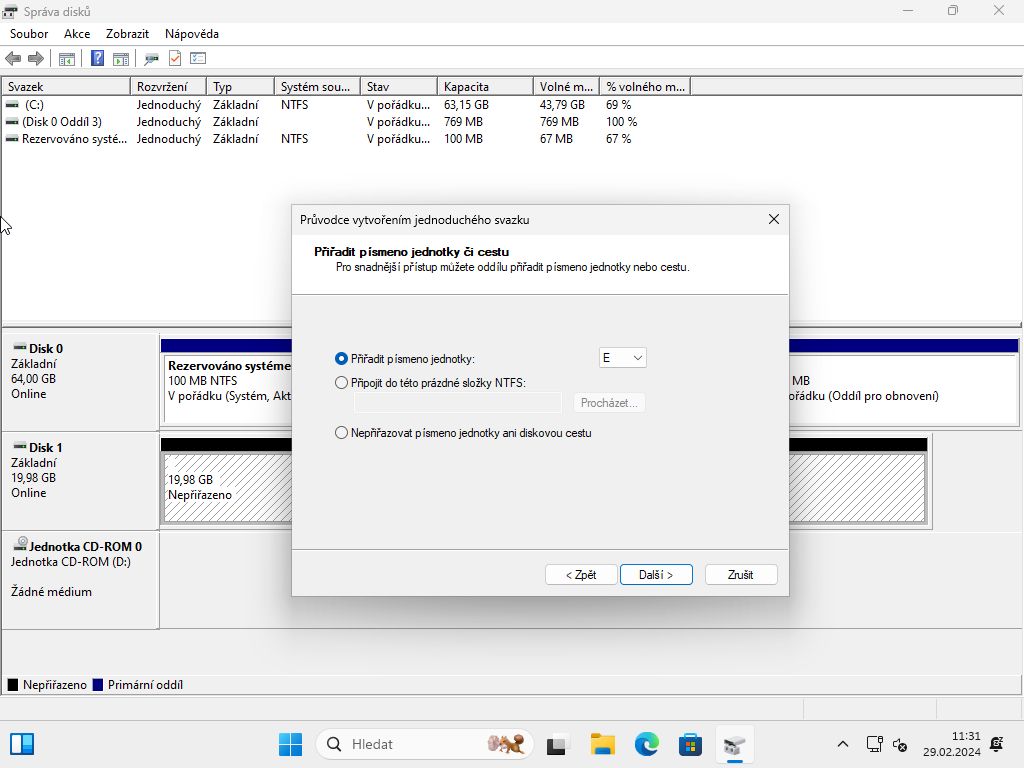The width and height of the screenshot is (1024, 768).
Task: Select 'Nepřiřazovat písmeno jednotky' radio option
Action: click(342, 433)
